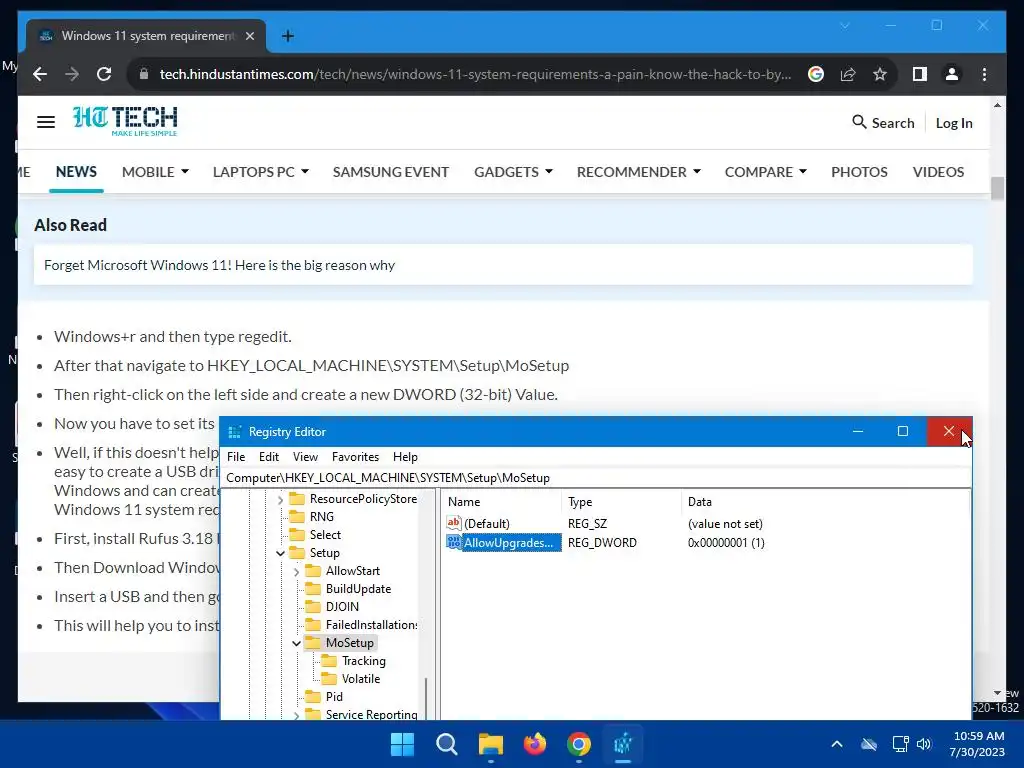Expand the RECOMMENDER dropdown
Screen dimensions: 1024x768
pyautogui.click(x=639, y=172)
